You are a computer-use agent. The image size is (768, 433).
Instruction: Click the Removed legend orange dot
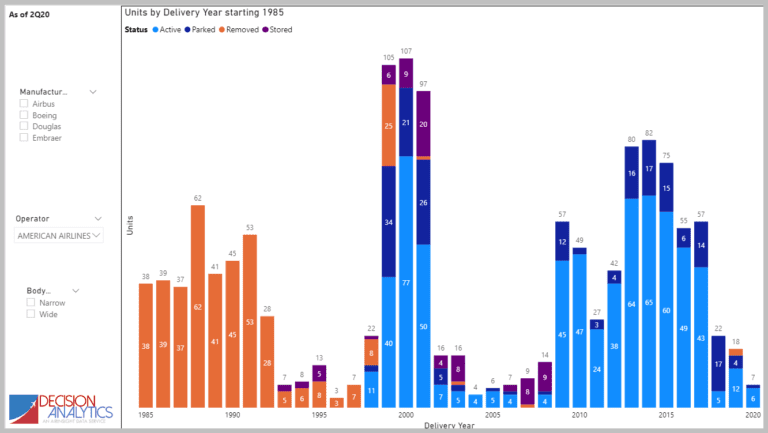pyautogui.click(x=222, y=29)
